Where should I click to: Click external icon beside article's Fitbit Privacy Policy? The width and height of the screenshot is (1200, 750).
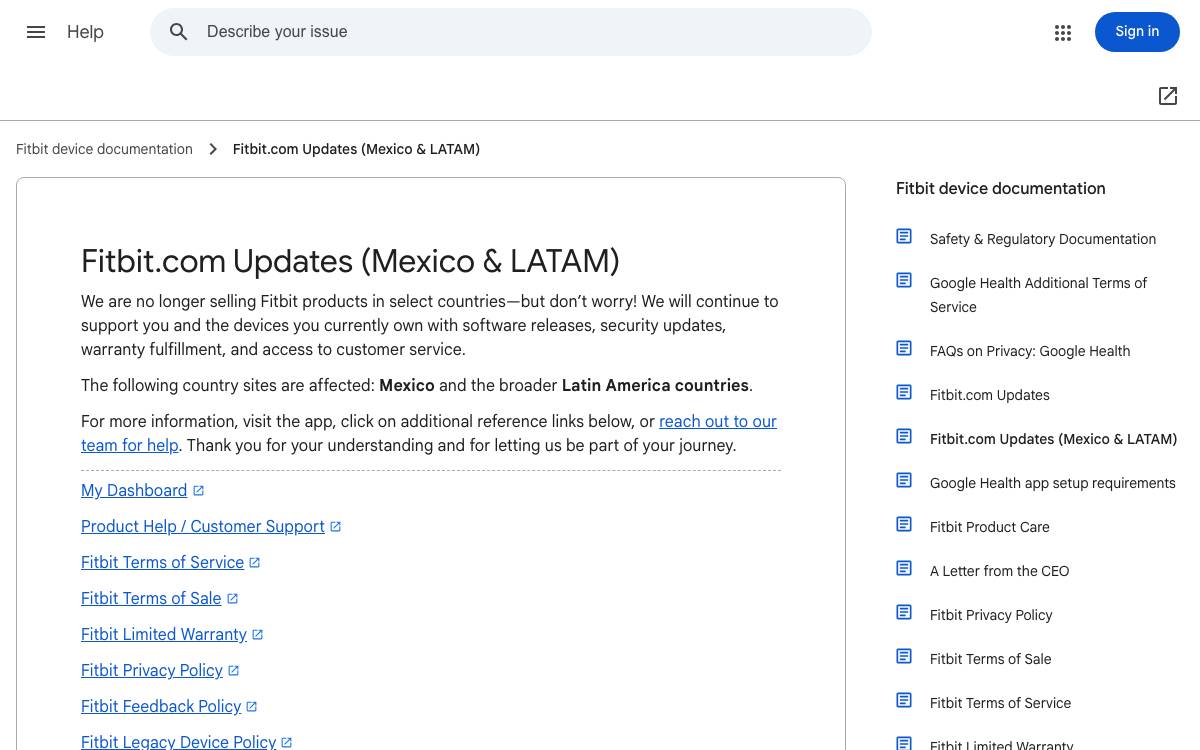[x=233, y=671]
